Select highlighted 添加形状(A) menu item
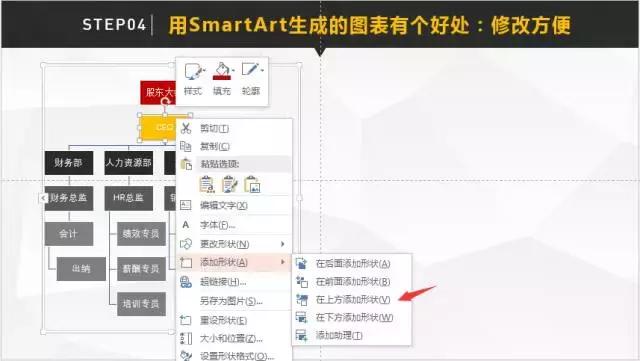This screenshot has width=640, height=361. (x=235, y=263)
